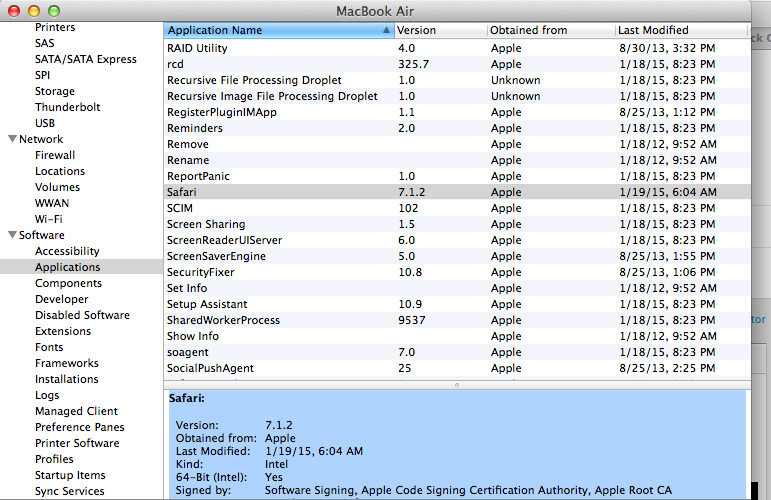Select Frameworks under Software
771x500 pixels.
pyautogui.click(x=66, y=363)
